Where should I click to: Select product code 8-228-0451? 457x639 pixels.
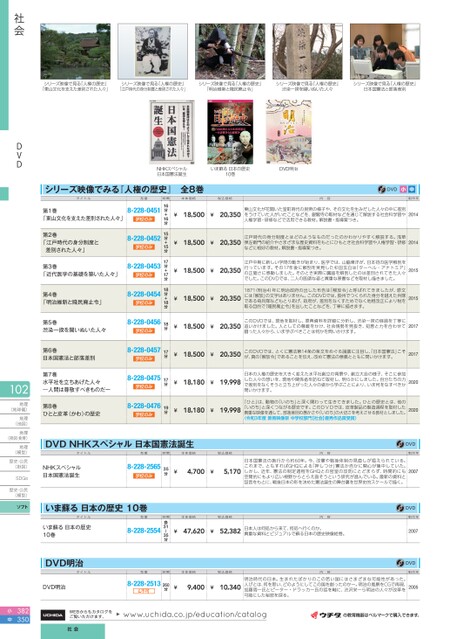[144, 210]
